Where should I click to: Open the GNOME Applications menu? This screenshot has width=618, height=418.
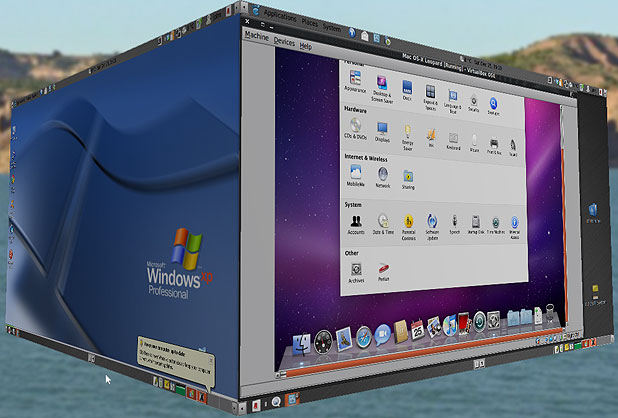point(280,15)
